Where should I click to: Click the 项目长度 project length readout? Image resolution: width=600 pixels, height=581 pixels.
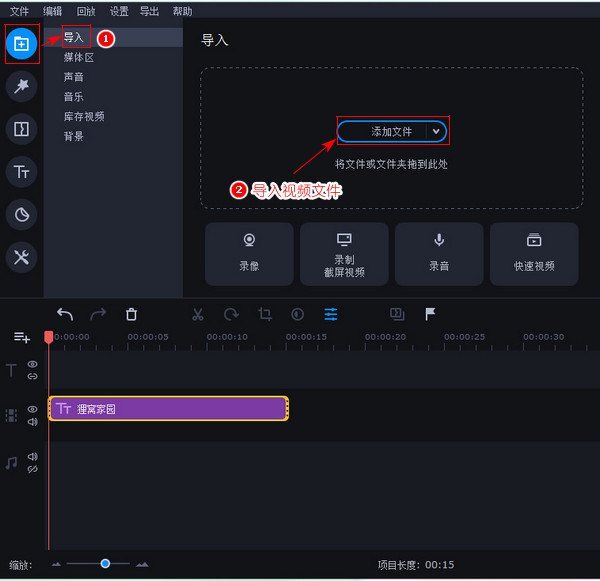pyautogui.click(x=416, y=565)
